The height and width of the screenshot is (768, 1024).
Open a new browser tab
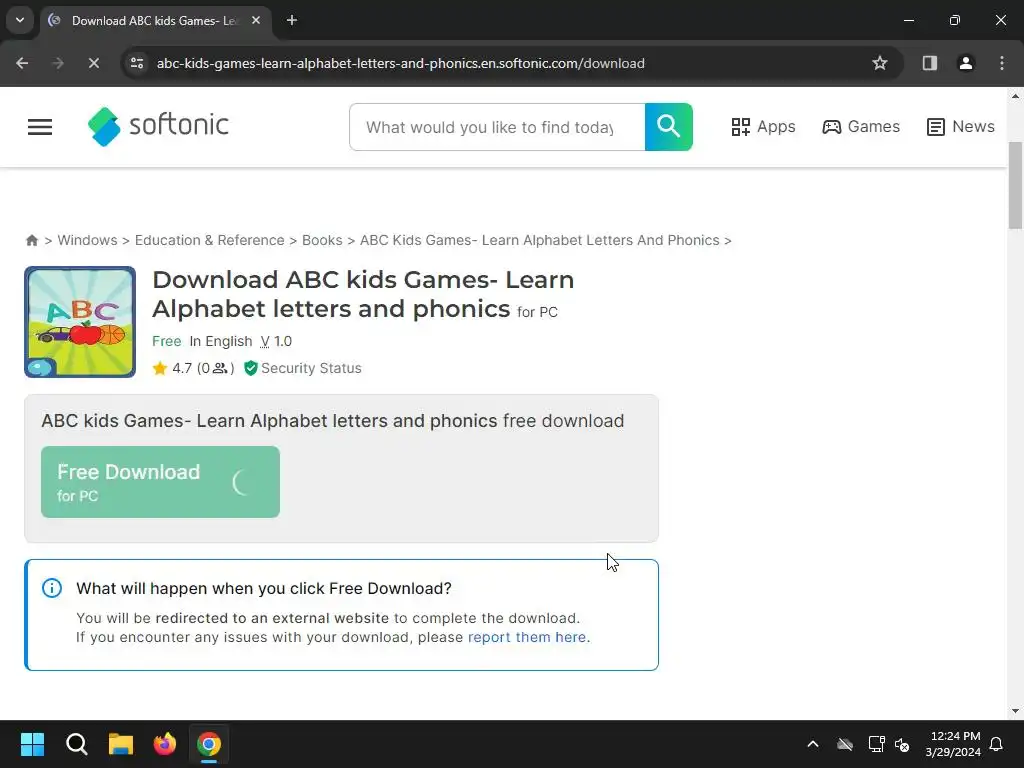tap(292, 21)
